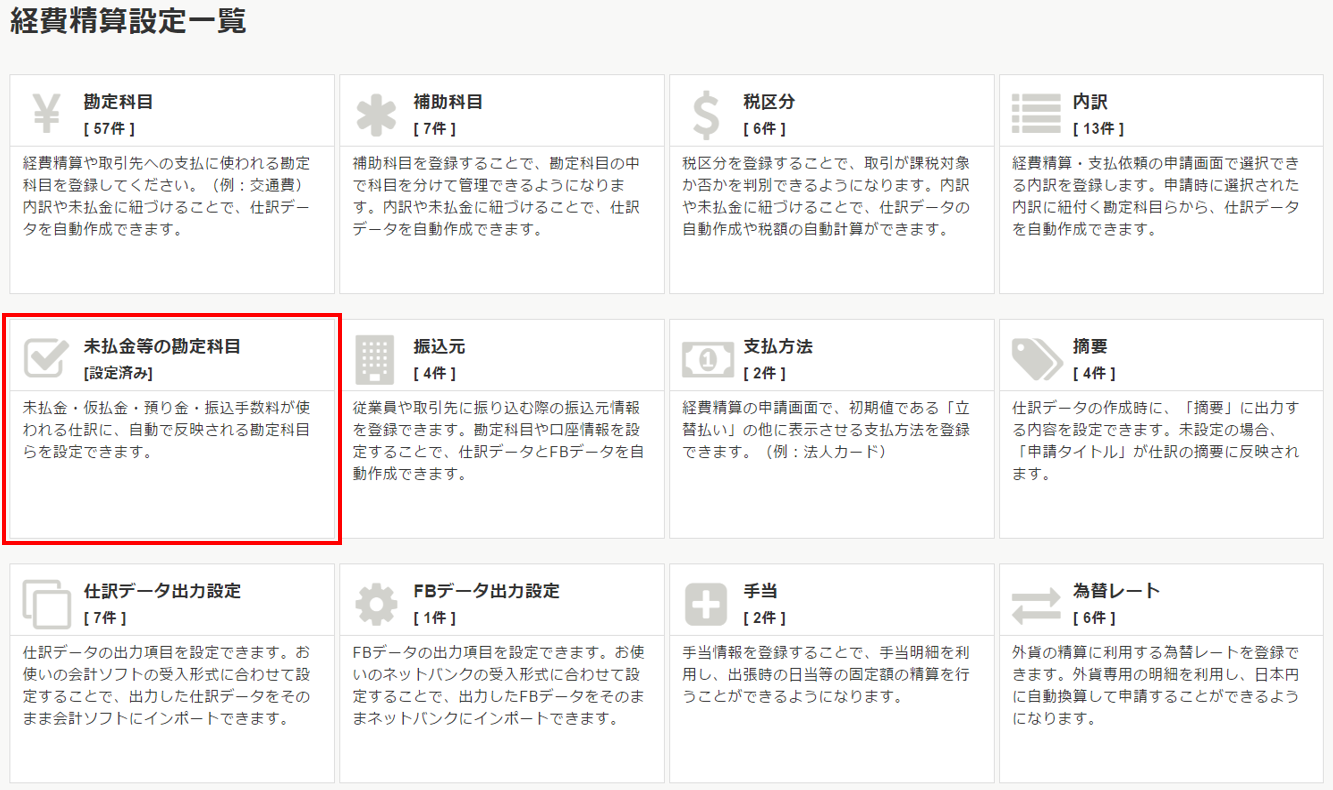Open the 勘定科目 settings link
The width and height of the screenshot is (1333, 790).
tap(118, 102)
